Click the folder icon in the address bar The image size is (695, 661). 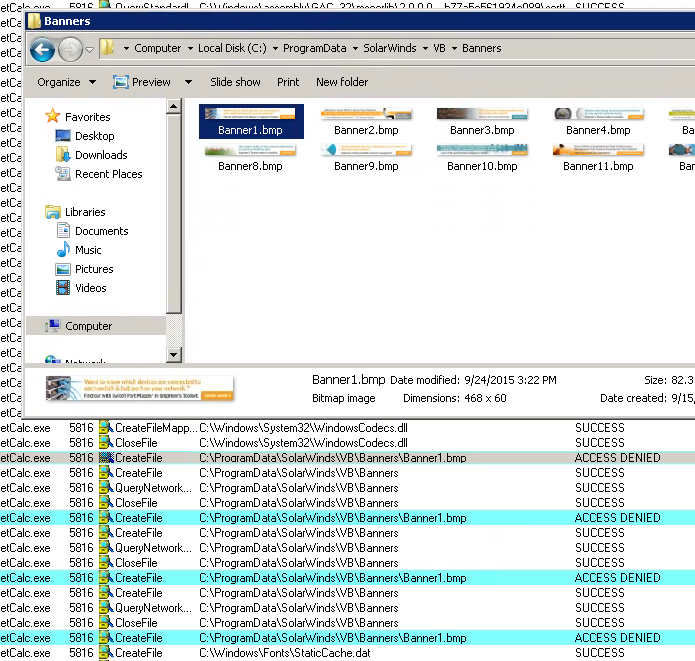(107, 48)
